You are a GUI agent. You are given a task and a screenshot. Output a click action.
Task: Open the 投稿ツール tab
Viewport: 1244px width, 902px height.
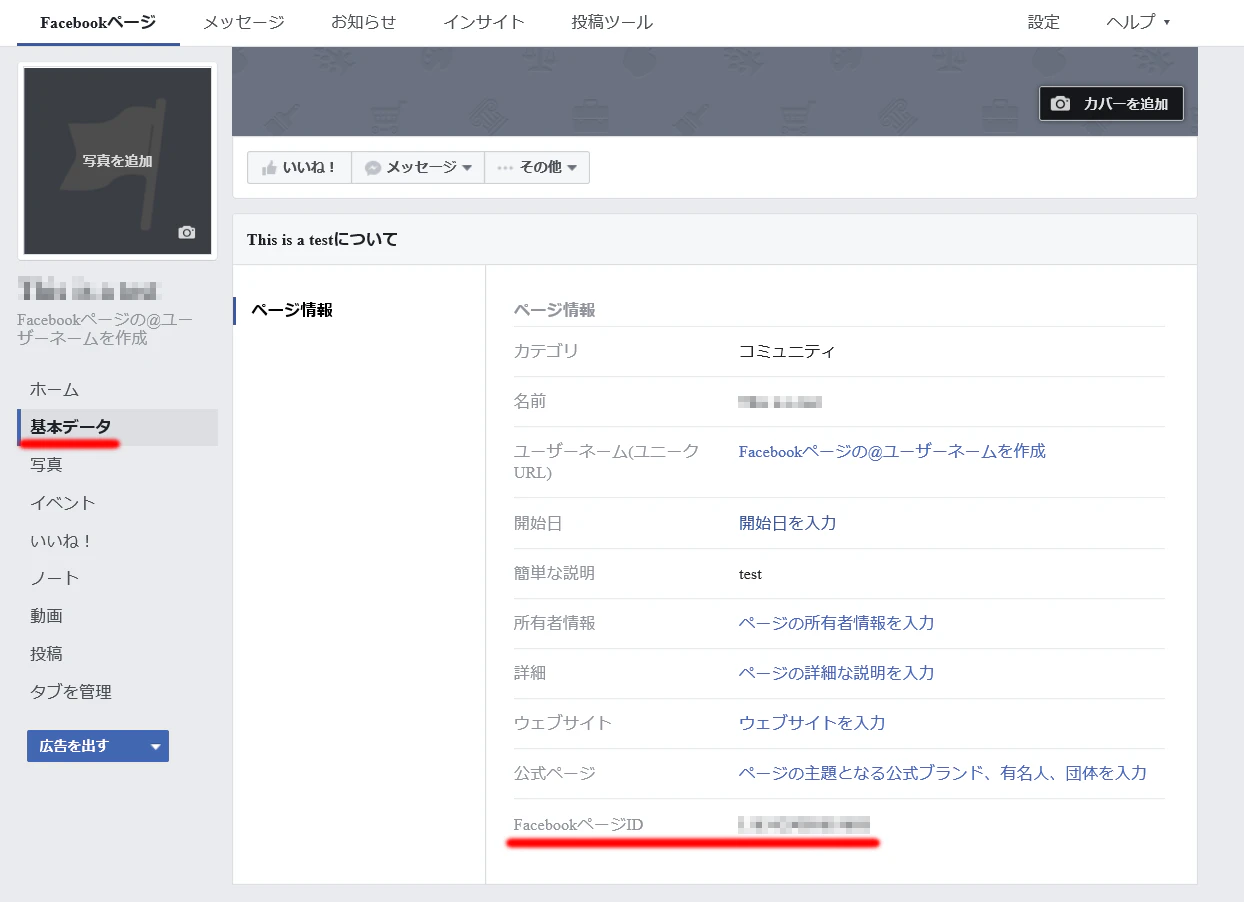coord(612,22)
